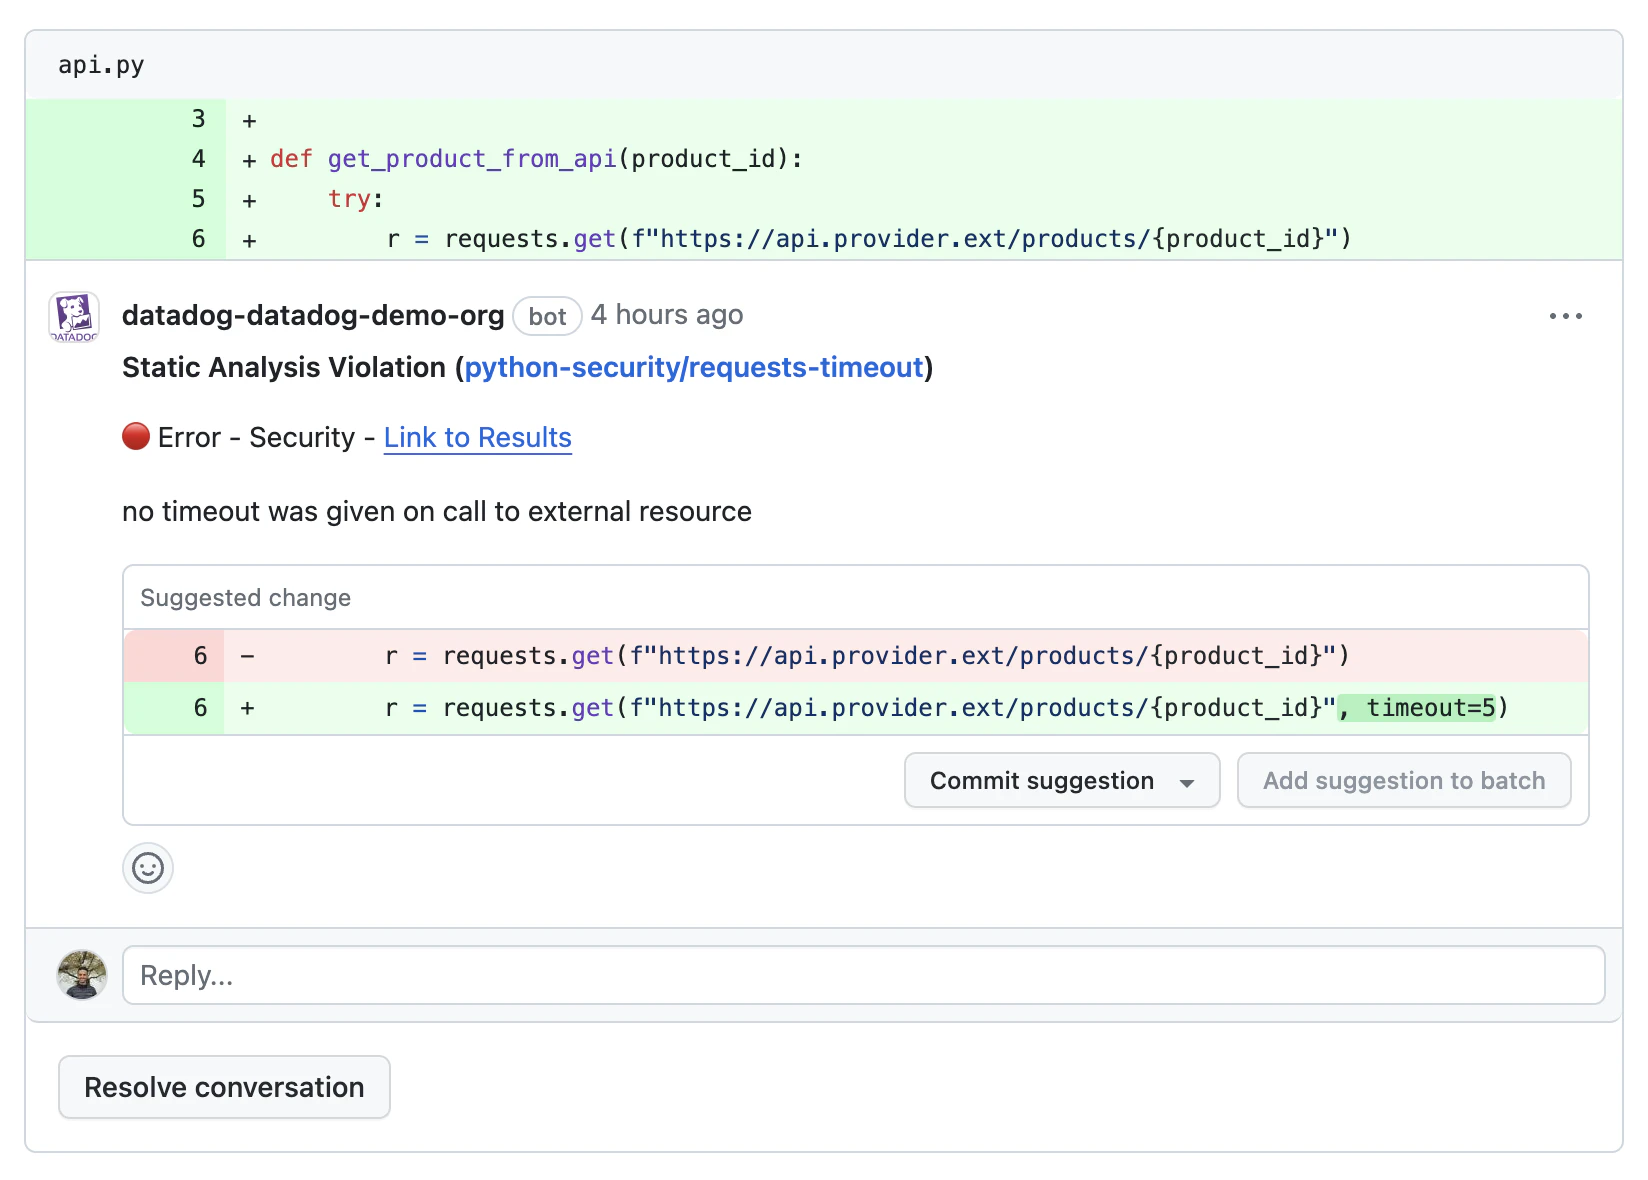The image size is (1648, 1180).
Task: Click the red Error severity circle icon
Action: [136, 437]
